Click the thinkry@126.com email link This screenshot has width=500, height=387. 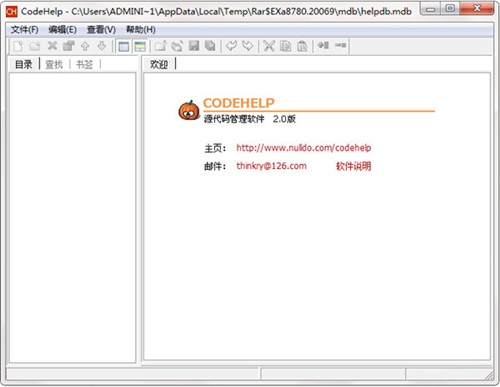[x=271, y=166]
